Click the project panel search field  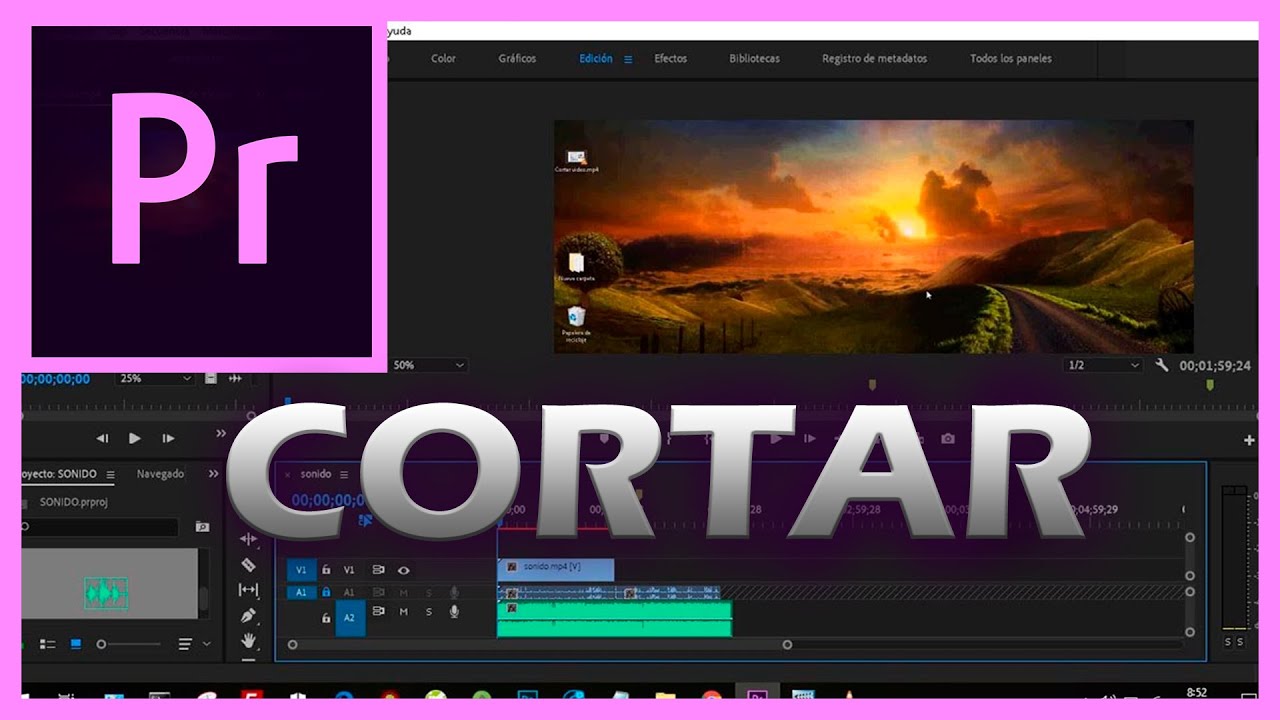coord(99,527)
